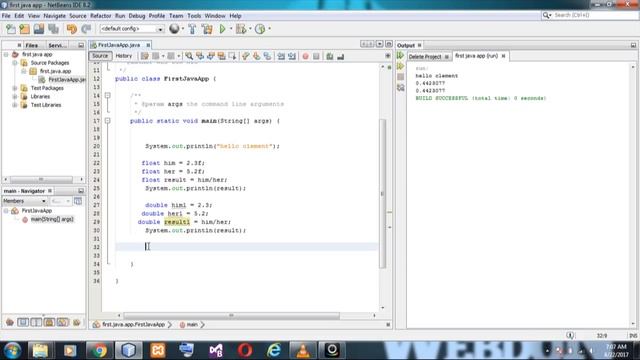This screenshot has height=360, width=640.
Task: Open the File menu
Action: [6, 16]
